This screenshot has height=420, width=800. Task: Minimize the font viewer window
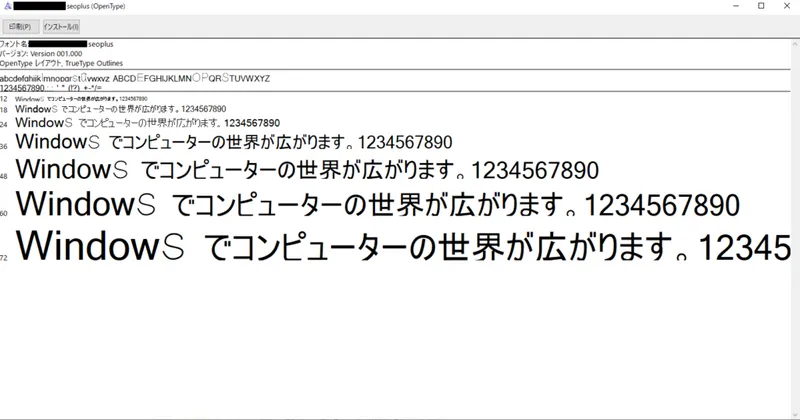point(736,6)
